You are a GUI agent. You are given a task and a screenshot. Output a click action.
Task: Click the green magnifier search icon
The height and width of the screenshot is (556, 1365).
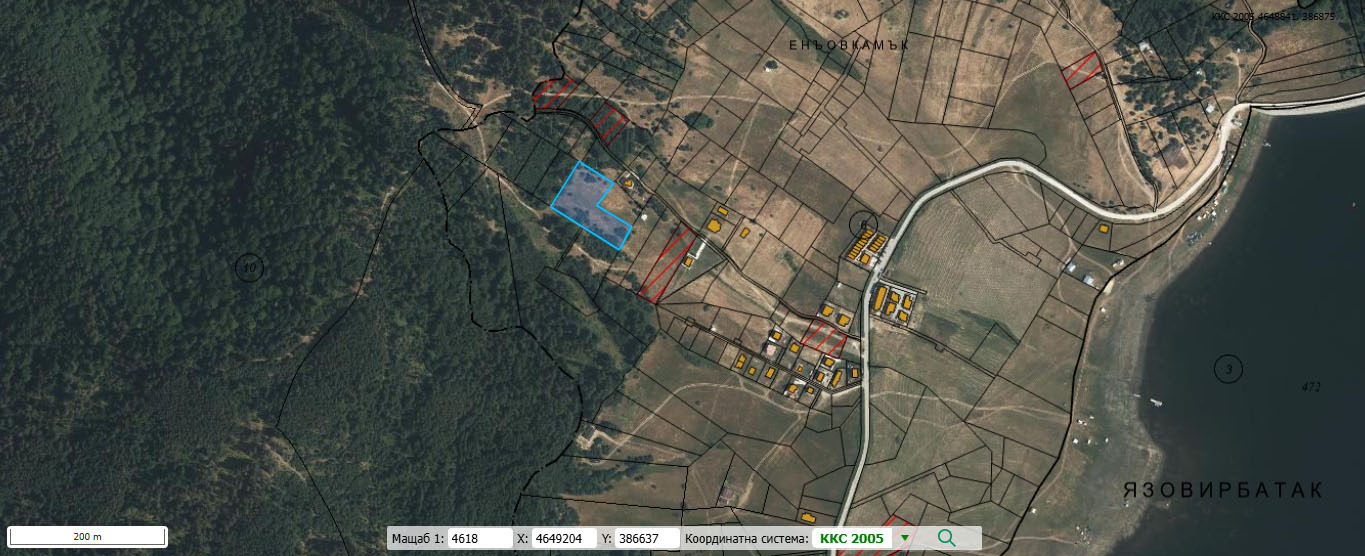(946, 538)
